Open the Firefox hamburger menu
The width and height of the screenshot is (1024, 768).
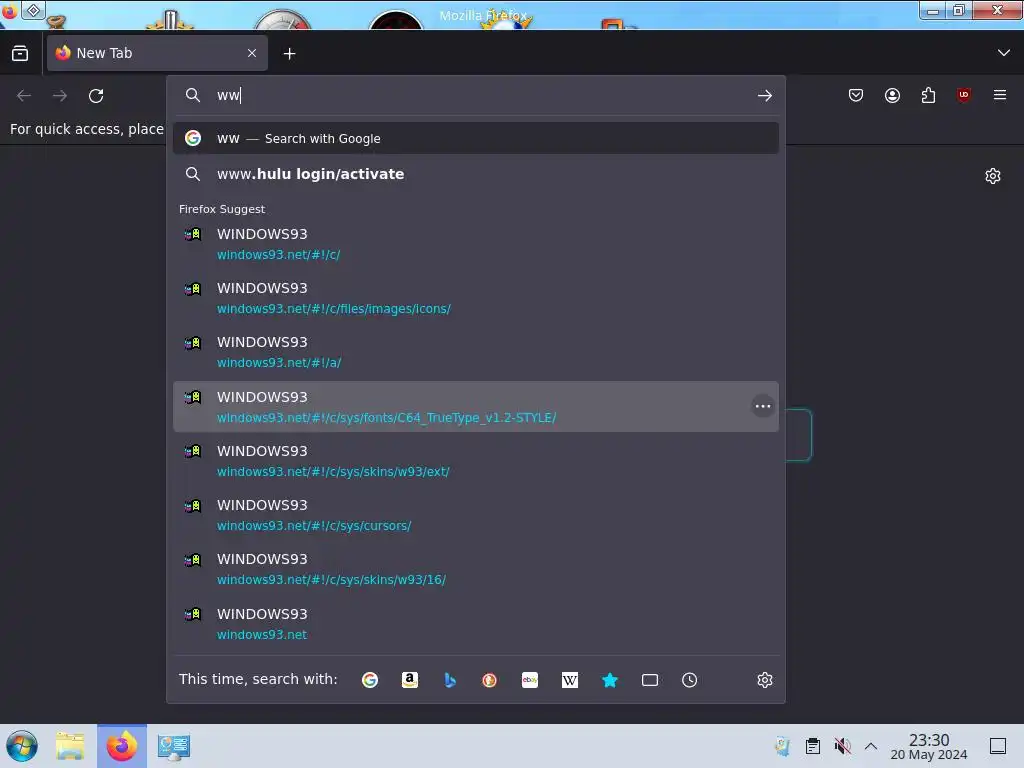click(x=999, y=95)
